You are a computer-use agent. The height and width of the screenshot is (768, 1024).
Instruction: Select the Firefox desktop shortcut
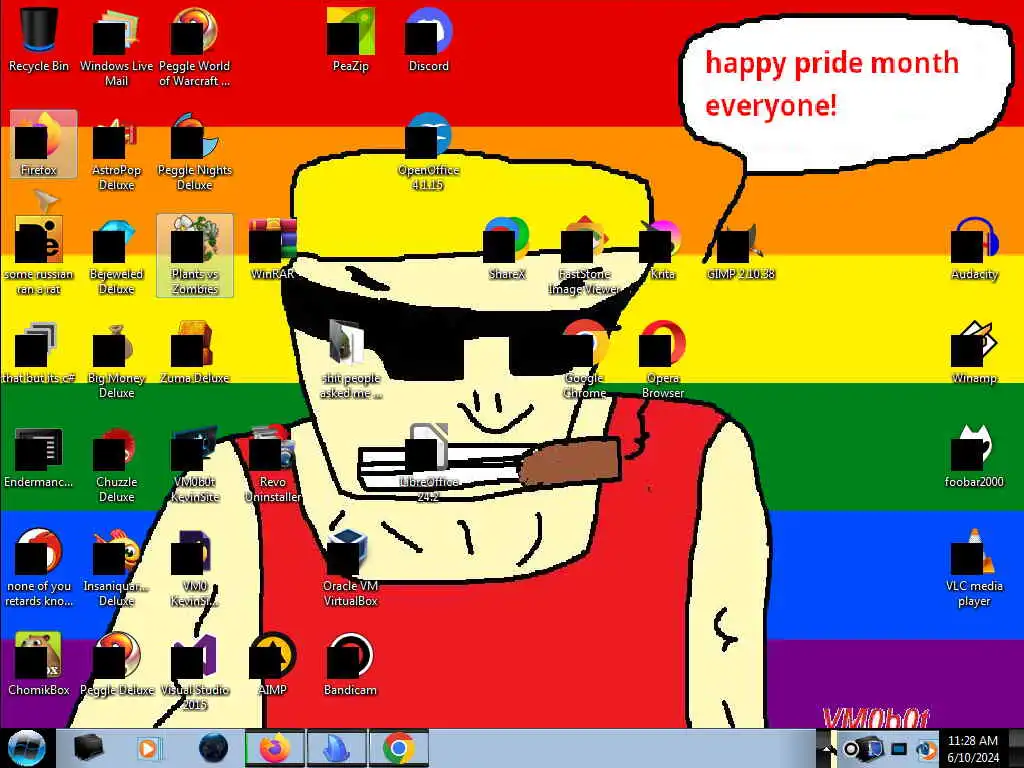[43, 144]
